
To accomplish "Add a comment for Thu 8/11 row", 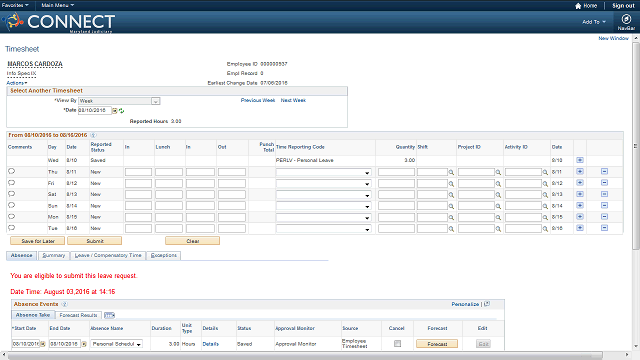I will [x=11, y=171].
